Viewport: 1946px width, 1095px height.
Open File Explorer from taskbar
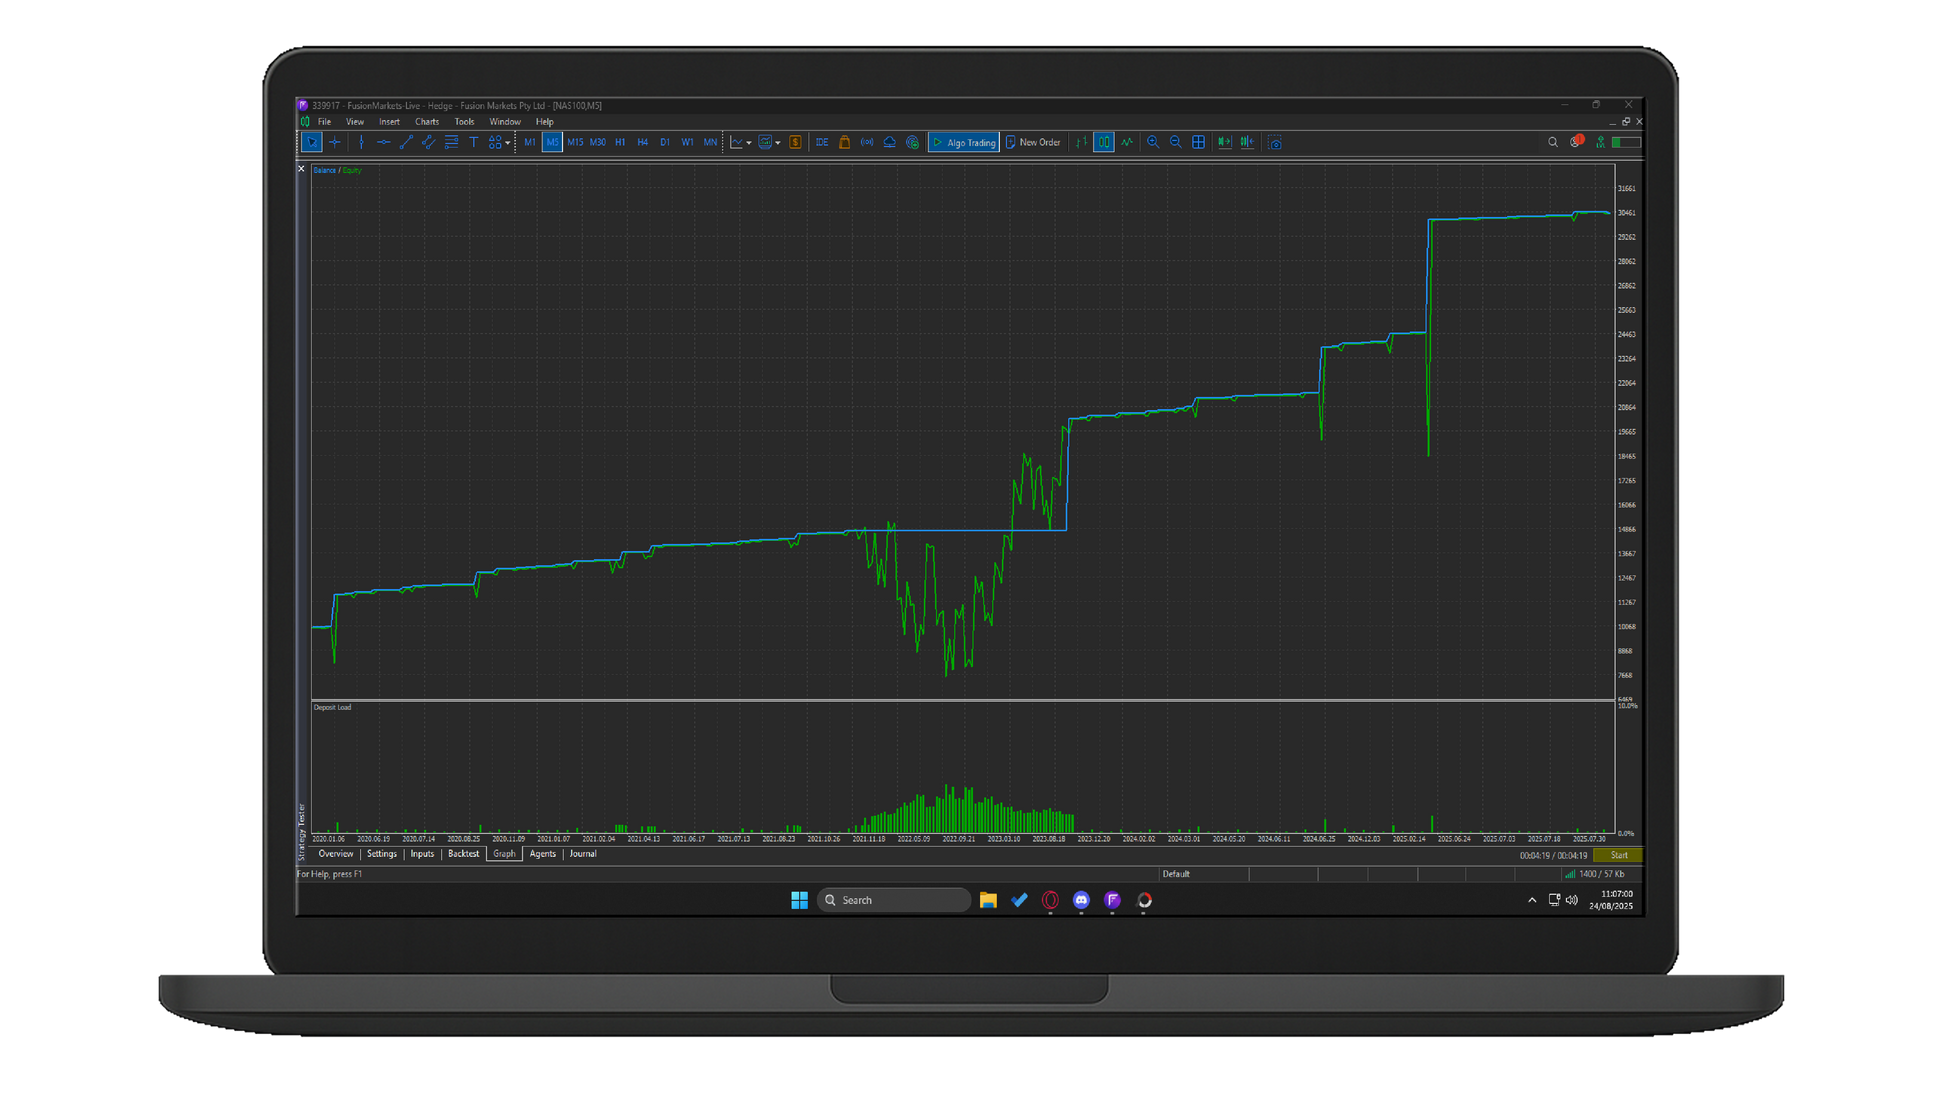coord(988,900)
